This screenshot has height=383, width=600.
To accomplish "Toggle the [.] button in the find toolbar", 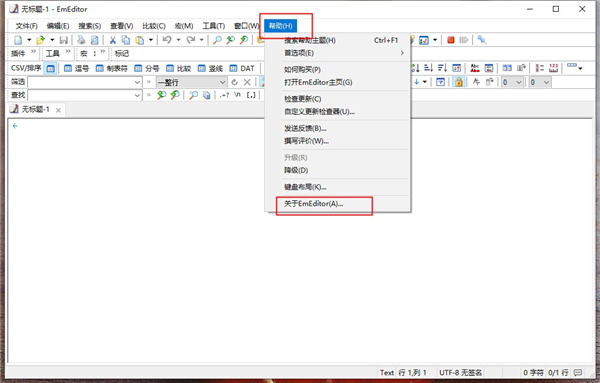I will tap(251, 95).
